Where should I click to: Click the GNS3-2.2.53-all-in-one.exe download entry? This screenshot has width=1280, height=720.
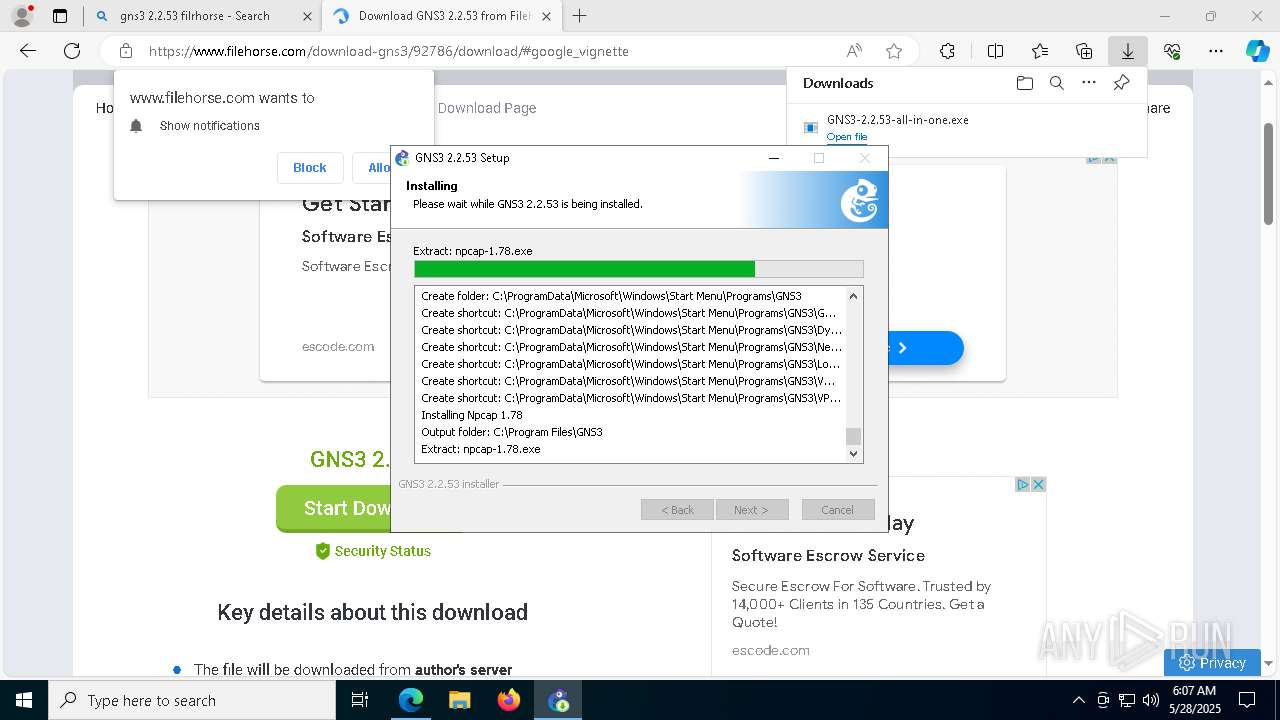[897, 120]
